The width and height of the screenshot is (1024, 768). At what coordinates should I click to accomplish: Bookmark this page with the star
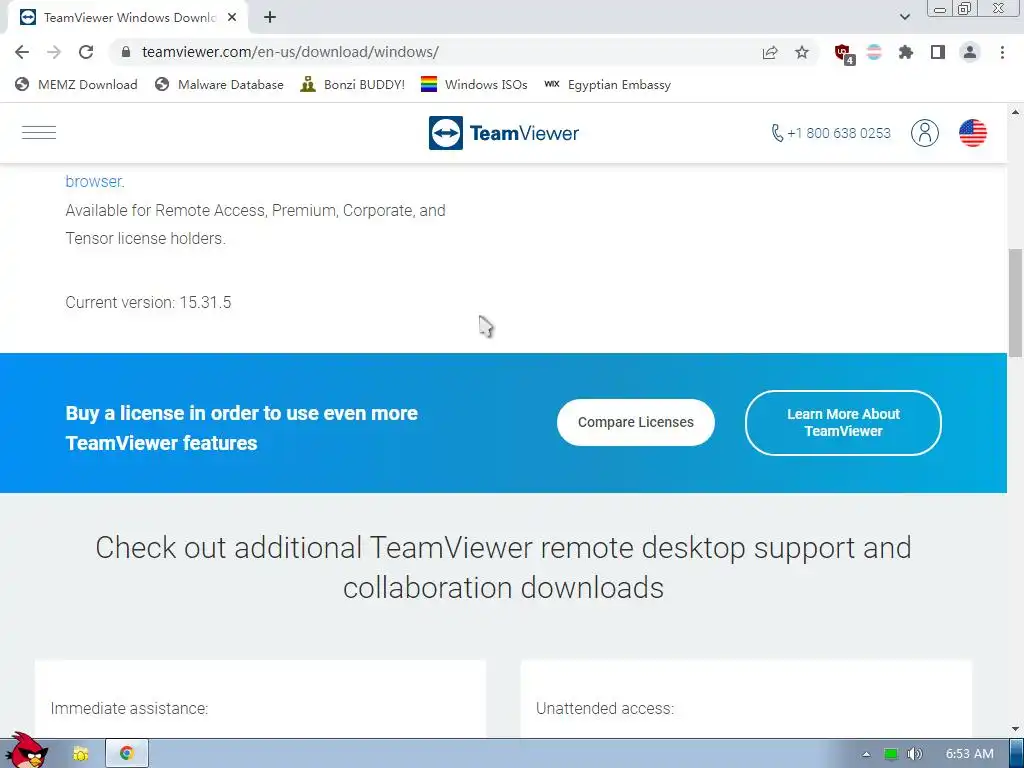[x=802, y=52]
